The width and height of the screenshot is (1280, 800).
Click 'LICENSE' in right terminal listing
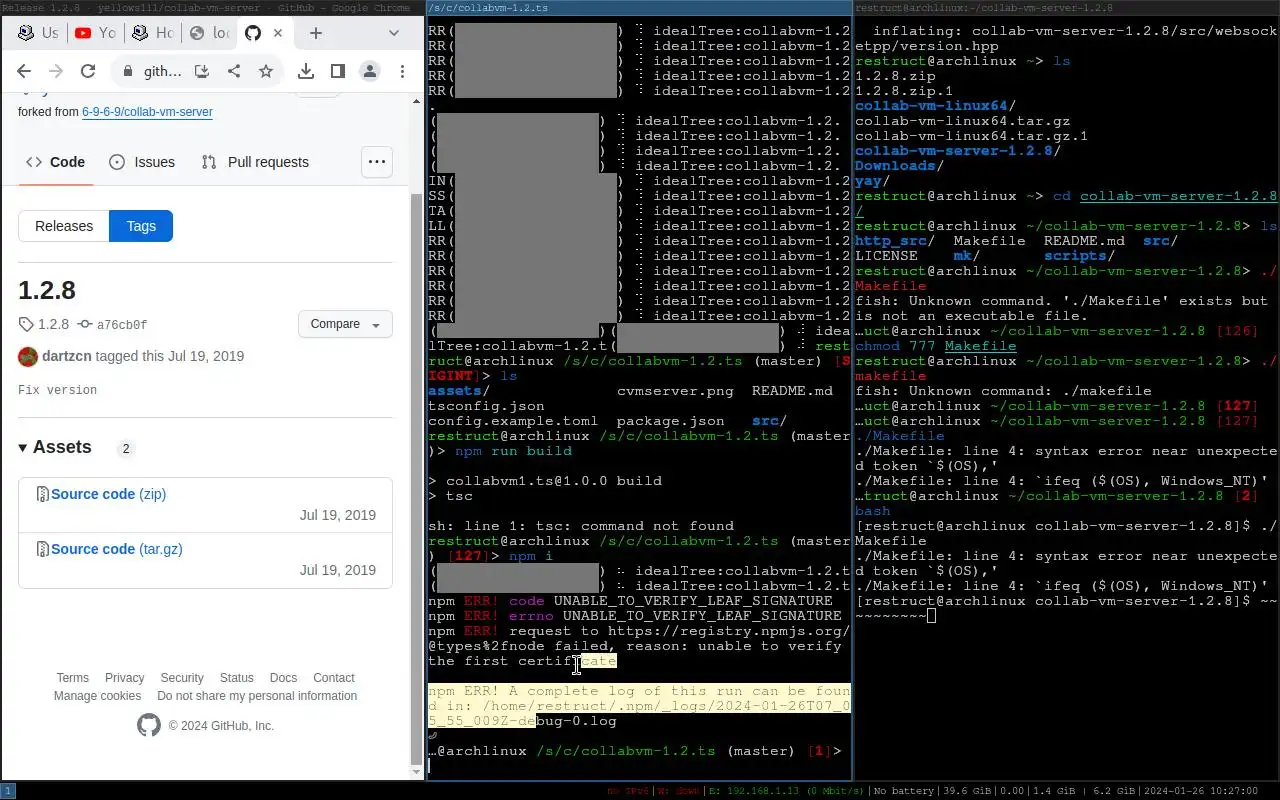(x=886, y=256)
